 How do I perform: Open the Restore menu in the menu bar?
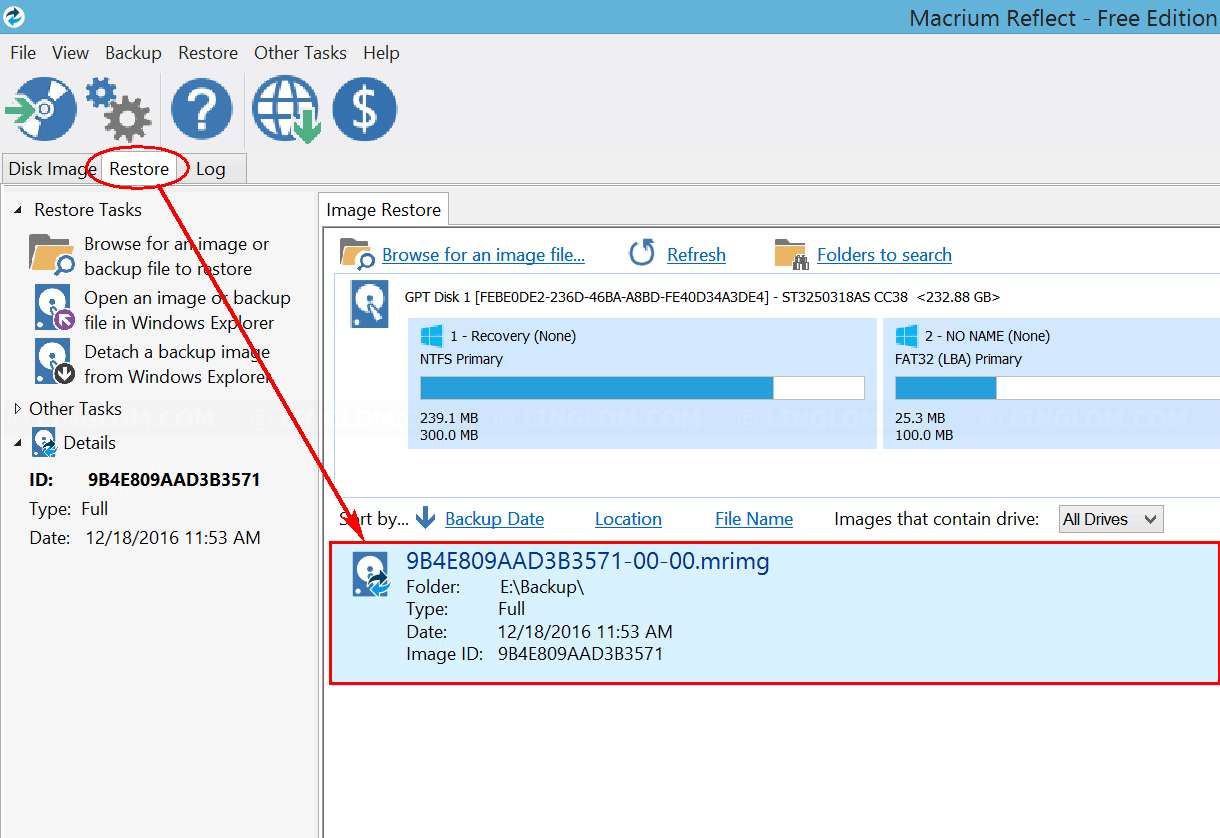(208, 53)
